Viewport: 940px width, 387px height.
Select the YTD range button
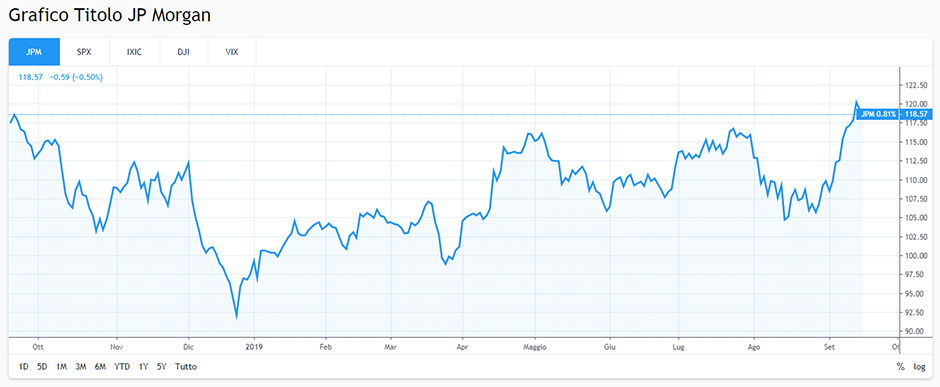coord(122,367)
